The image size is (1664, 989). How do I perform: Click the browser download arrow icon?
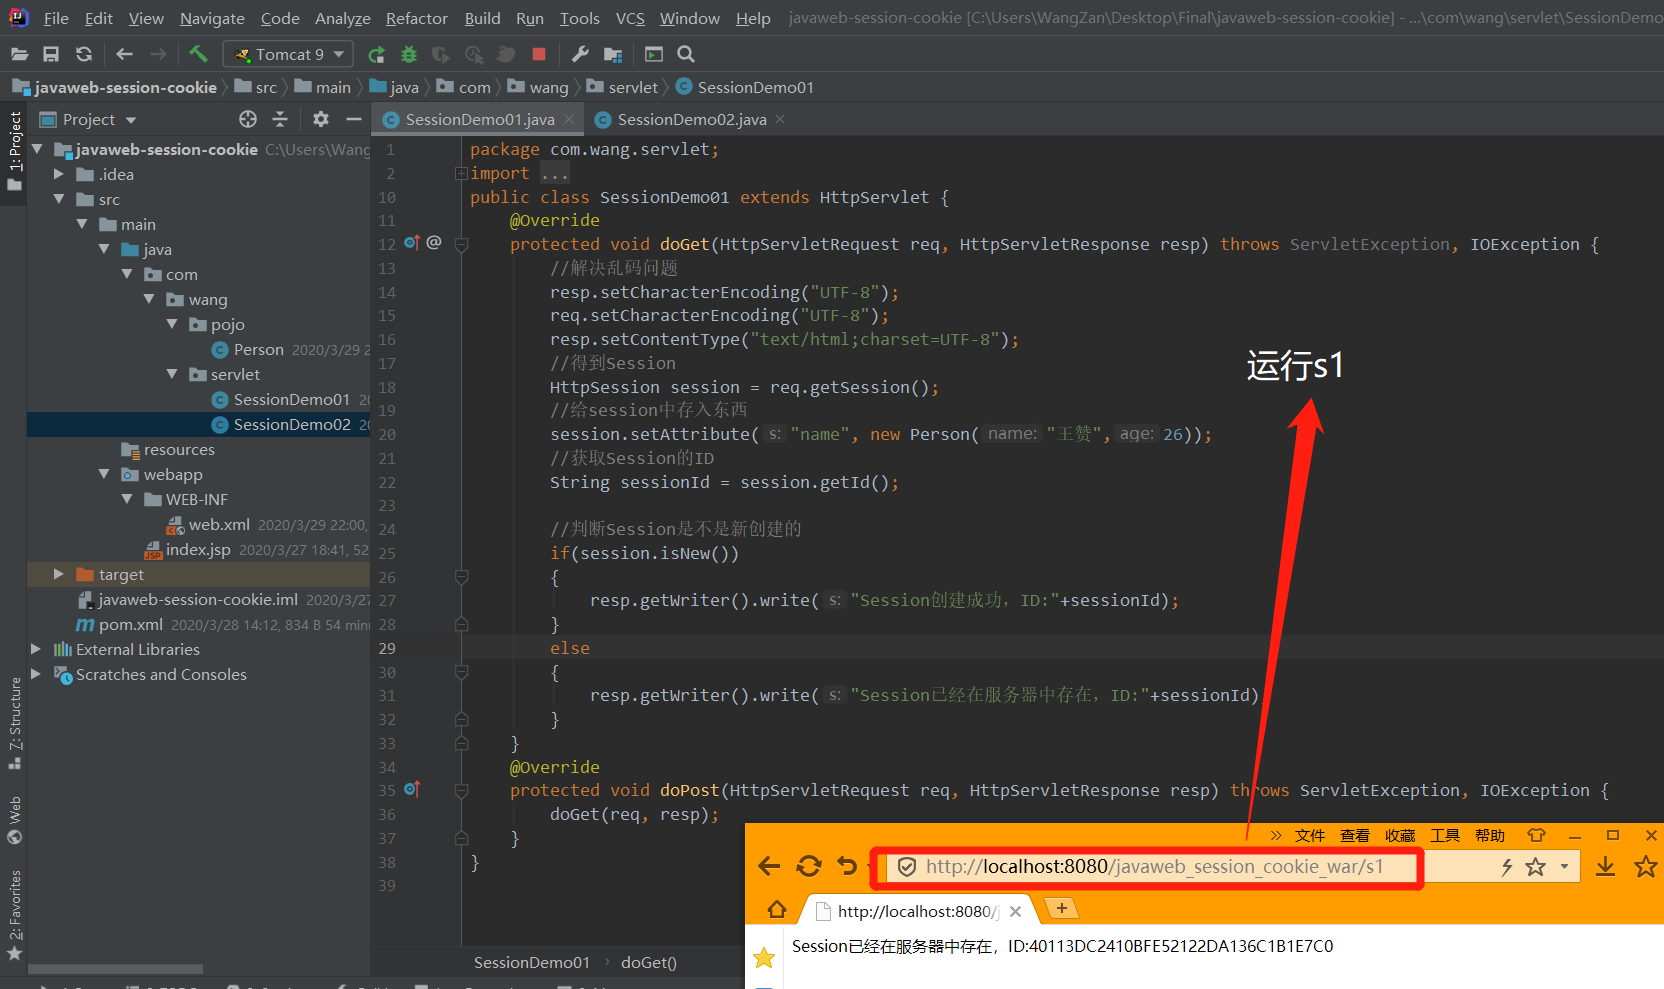pos(1605,866)
